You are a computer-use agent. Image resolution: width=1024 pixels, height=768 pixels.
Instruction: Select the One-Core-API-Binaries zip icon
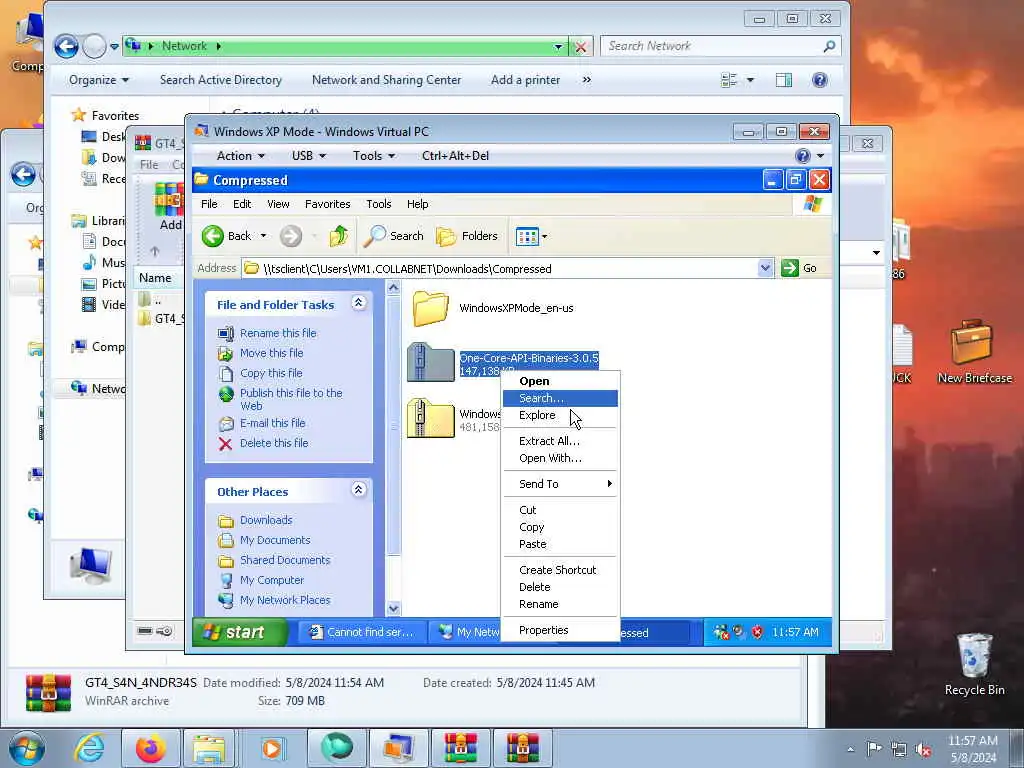point(430,362)
